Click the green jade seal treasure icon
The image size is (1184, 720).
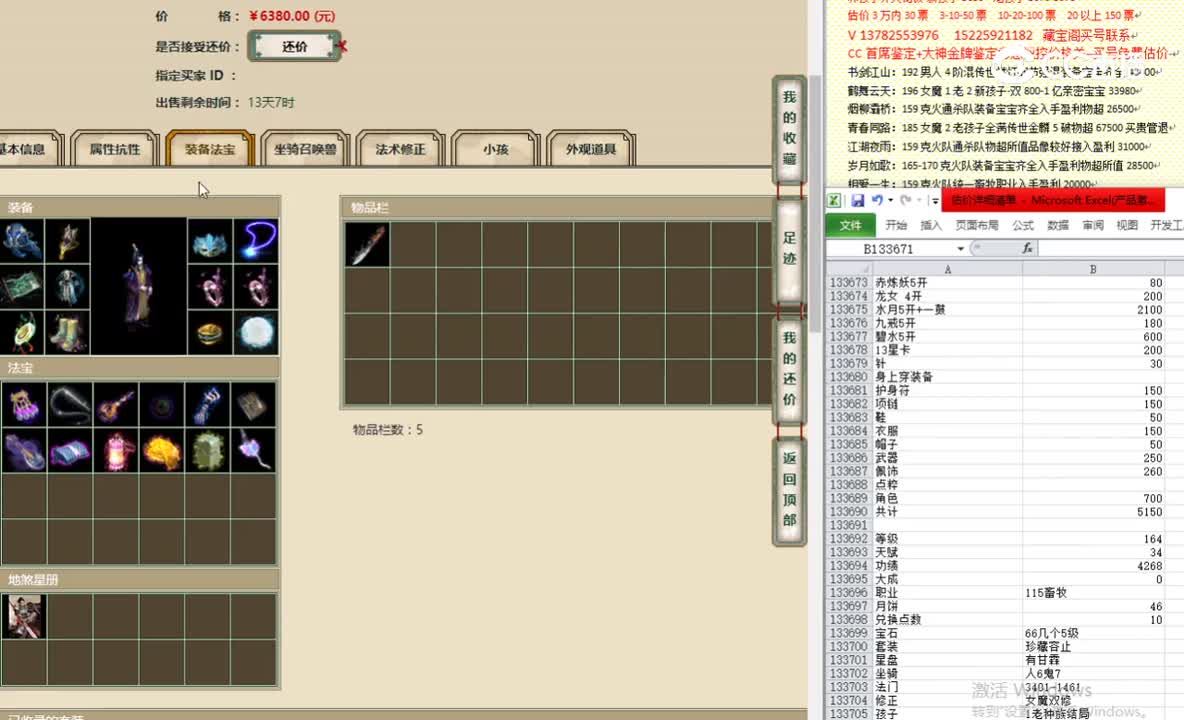(x=207, y=451)
